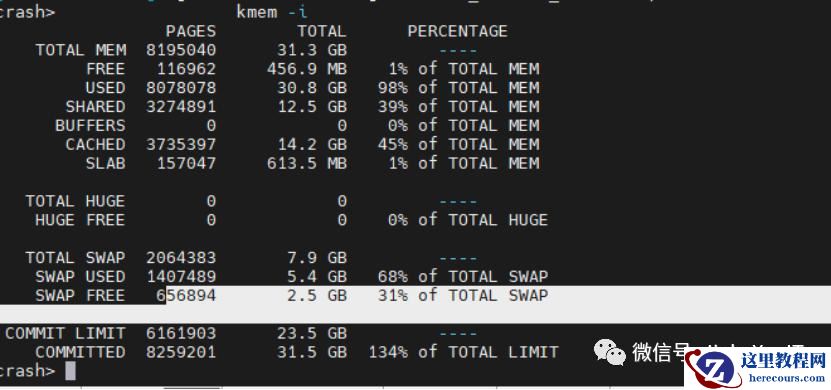Viewport: 831px width, 390px height.
Task: Select the PAGES column header
Action: 191,31
